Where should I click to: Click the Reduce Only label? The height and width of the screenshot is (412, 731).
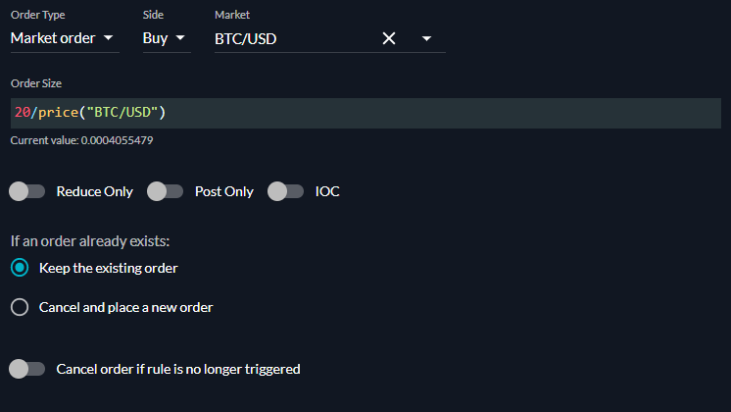[x=95, y=192]
